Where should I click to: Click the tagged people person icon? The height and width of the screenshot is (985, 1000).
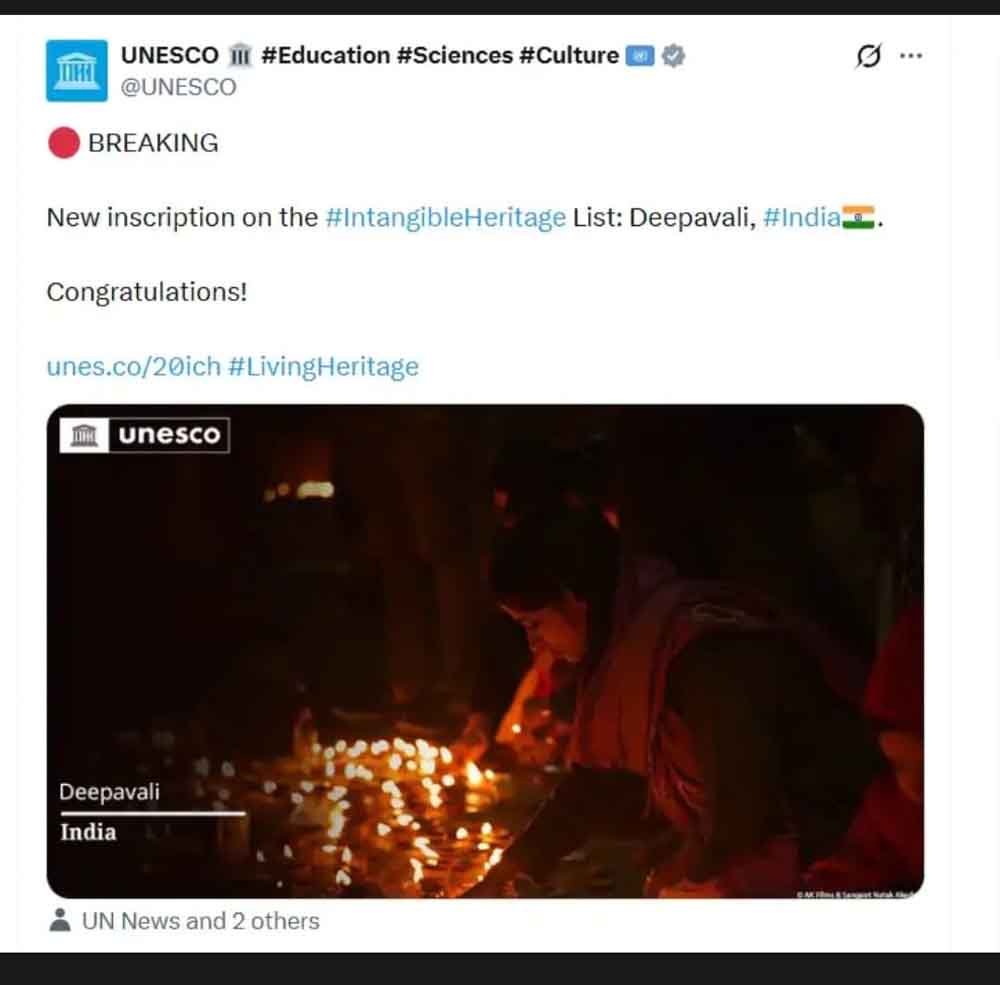[x=61, y=921]
